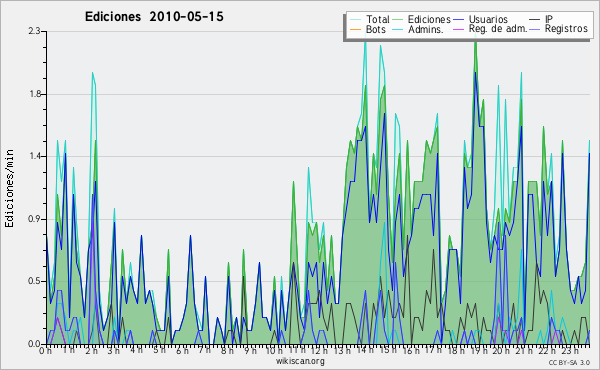Click the "Registros" legend entry
This screenshot has width=600, height=370.
point(566,29)
